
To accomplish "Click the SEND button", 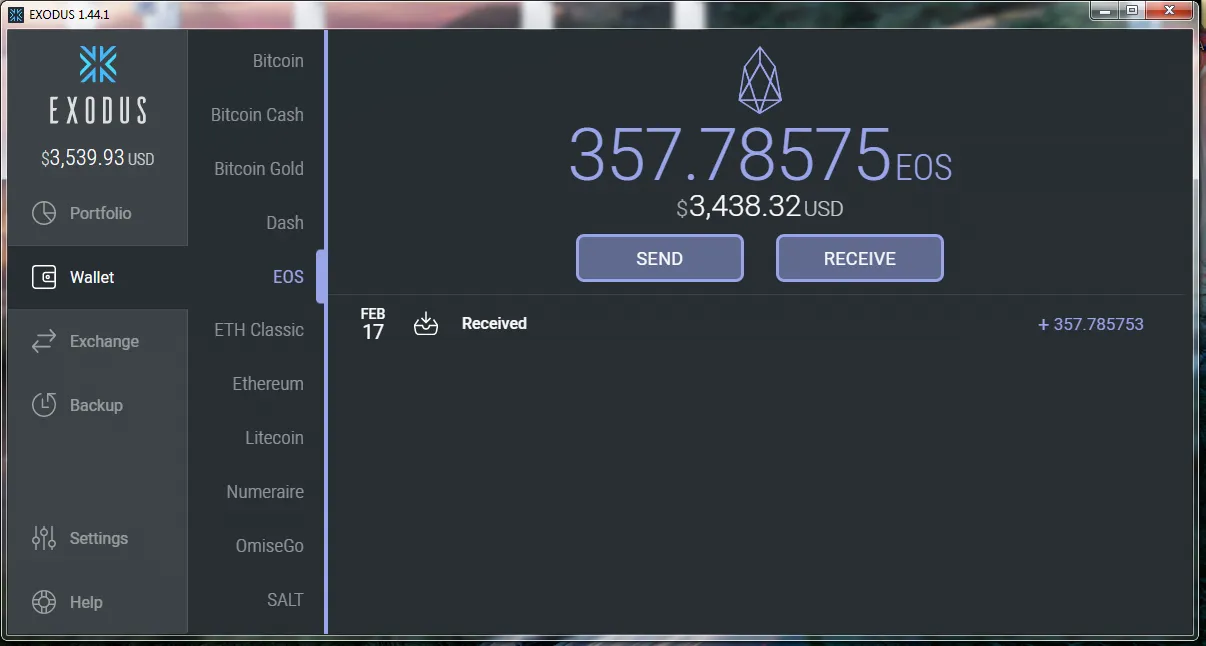I will [x=660, y=258].
